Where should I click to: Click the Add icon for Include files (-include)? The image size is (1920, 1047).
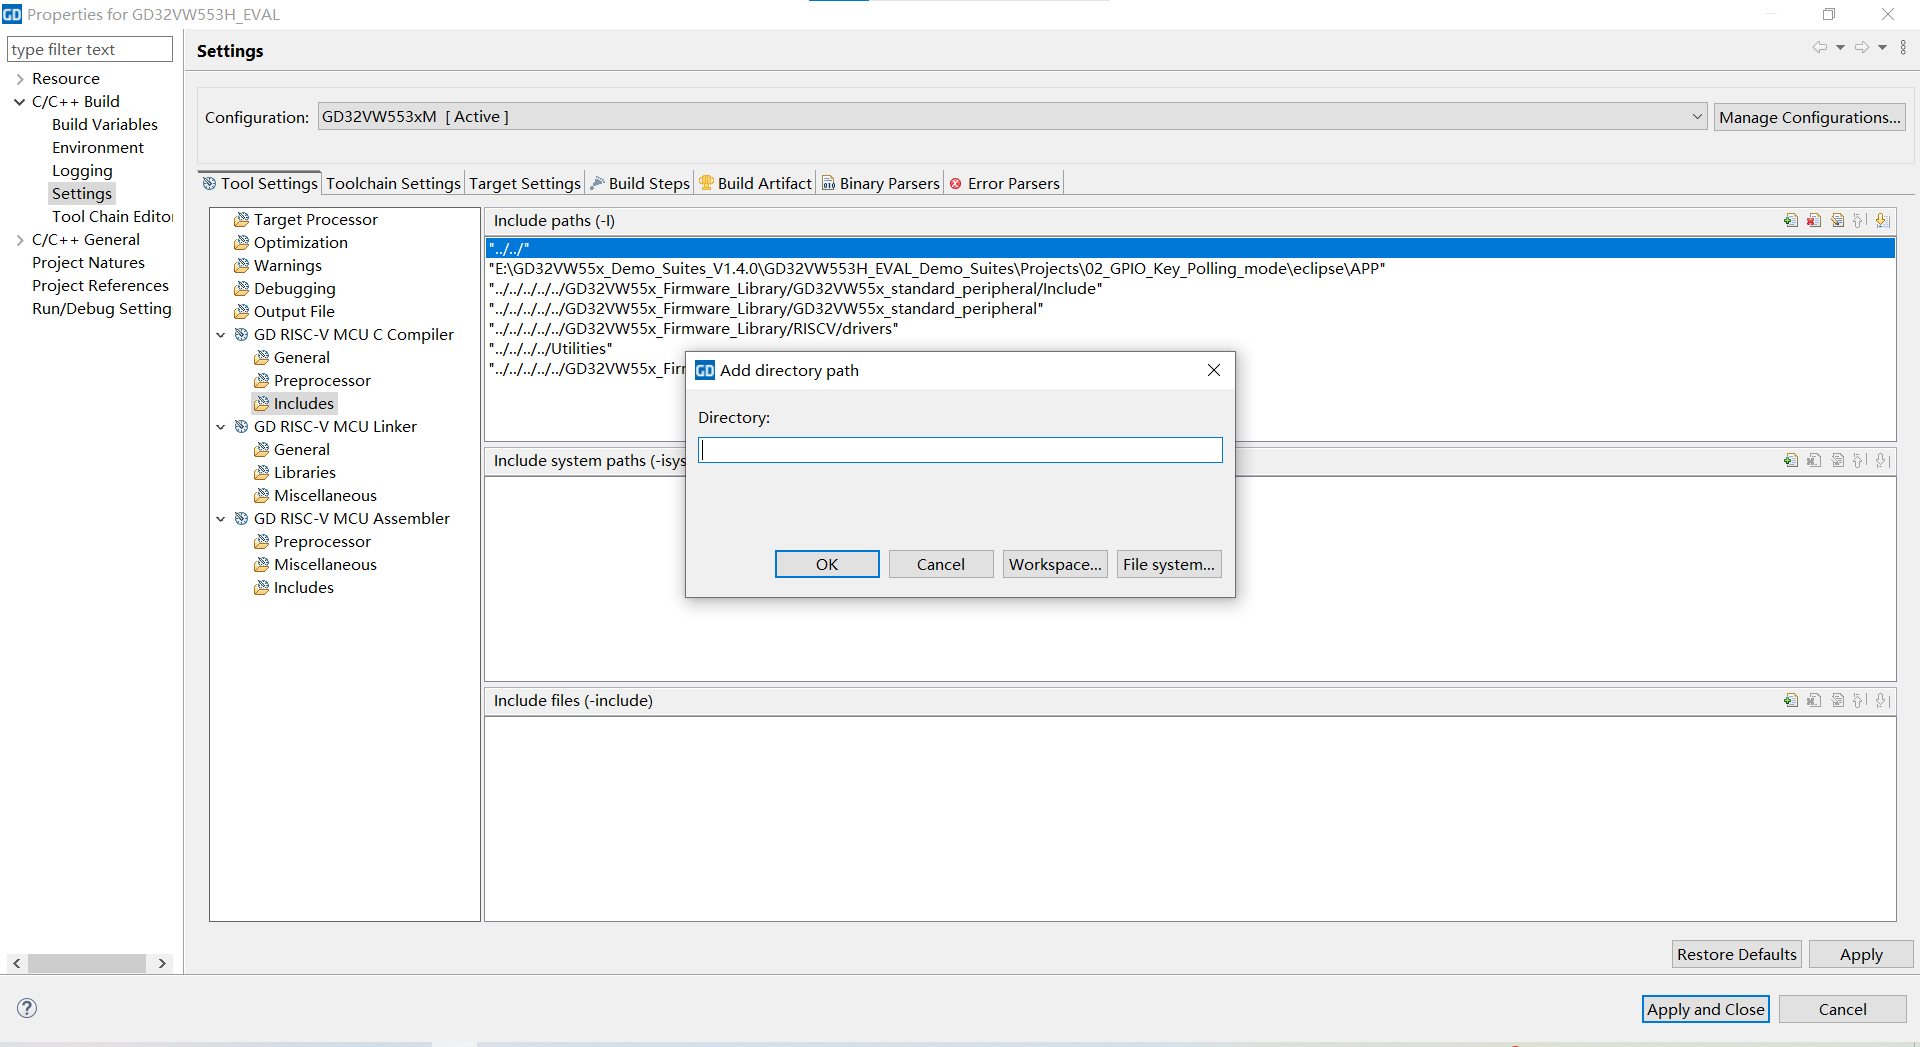[x=1790, y=701]
